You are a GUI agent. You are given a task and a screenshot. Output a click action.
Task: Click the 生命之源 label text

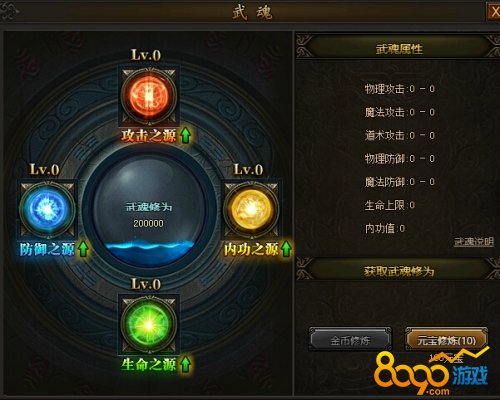(x=149, y=364)
